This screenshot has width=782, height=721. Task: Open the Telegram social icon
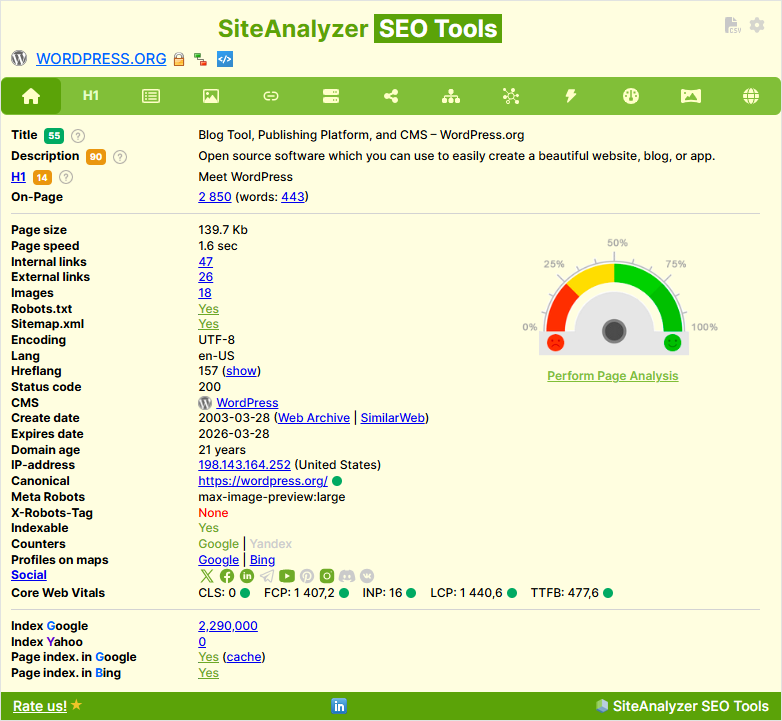click(x=267, y=576)
